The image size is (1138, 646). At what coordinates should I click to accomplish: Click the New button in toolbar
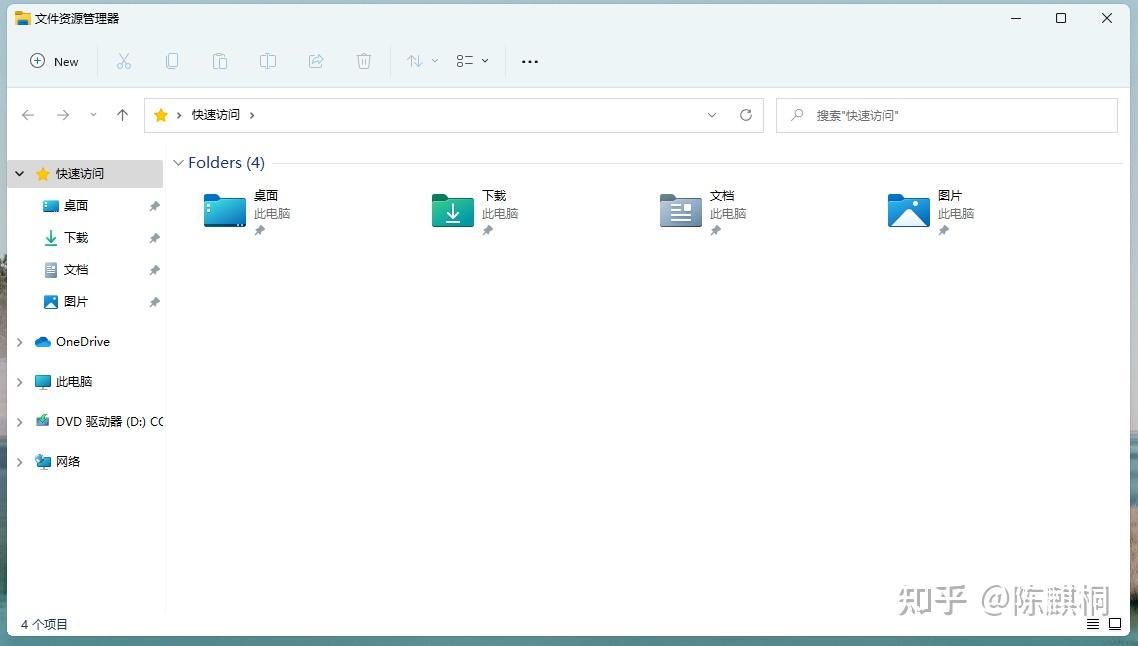click(54, 62)
